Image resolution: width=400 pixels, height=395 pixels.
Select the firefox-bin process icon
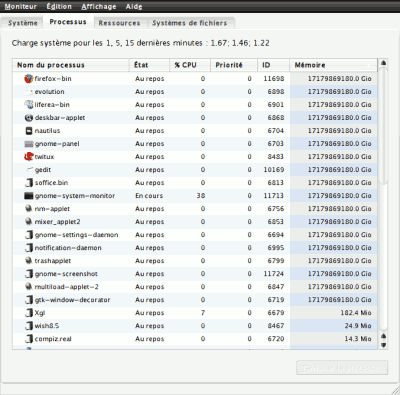(29, 79)
